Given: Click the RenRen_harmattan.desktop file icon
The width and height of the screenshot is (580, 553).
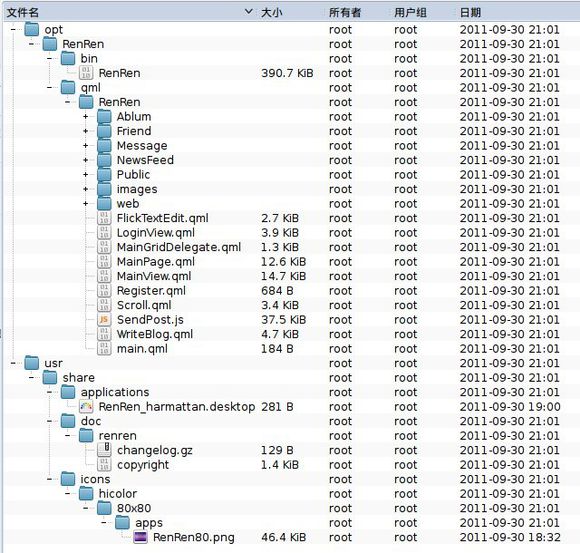Looking at the screenshot, I should (86, 407).
